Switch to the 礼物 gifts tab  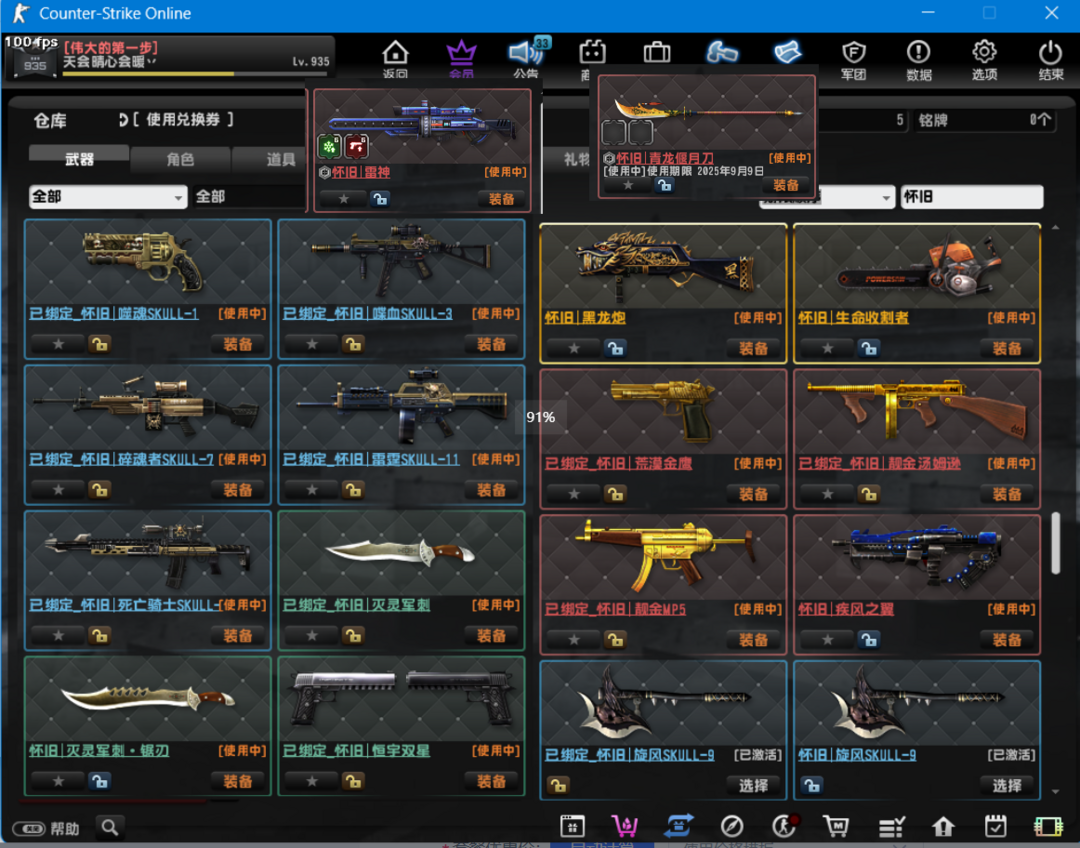click(x=575, y=159)
